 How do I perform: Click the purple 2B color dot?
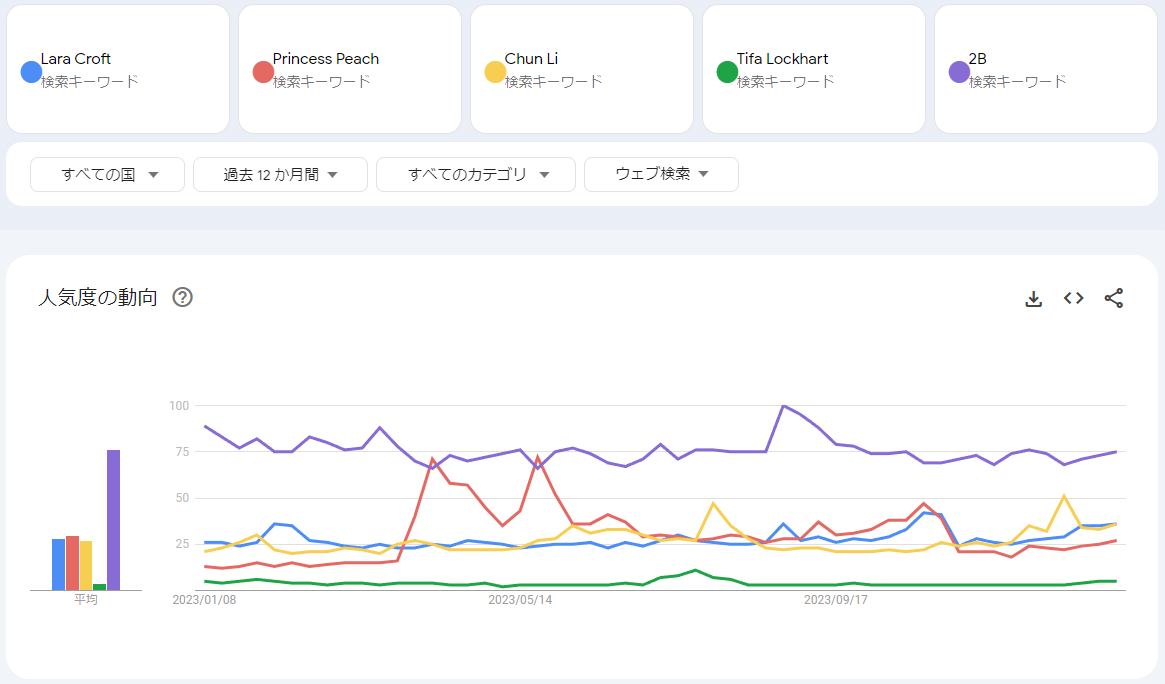point(959,72)
